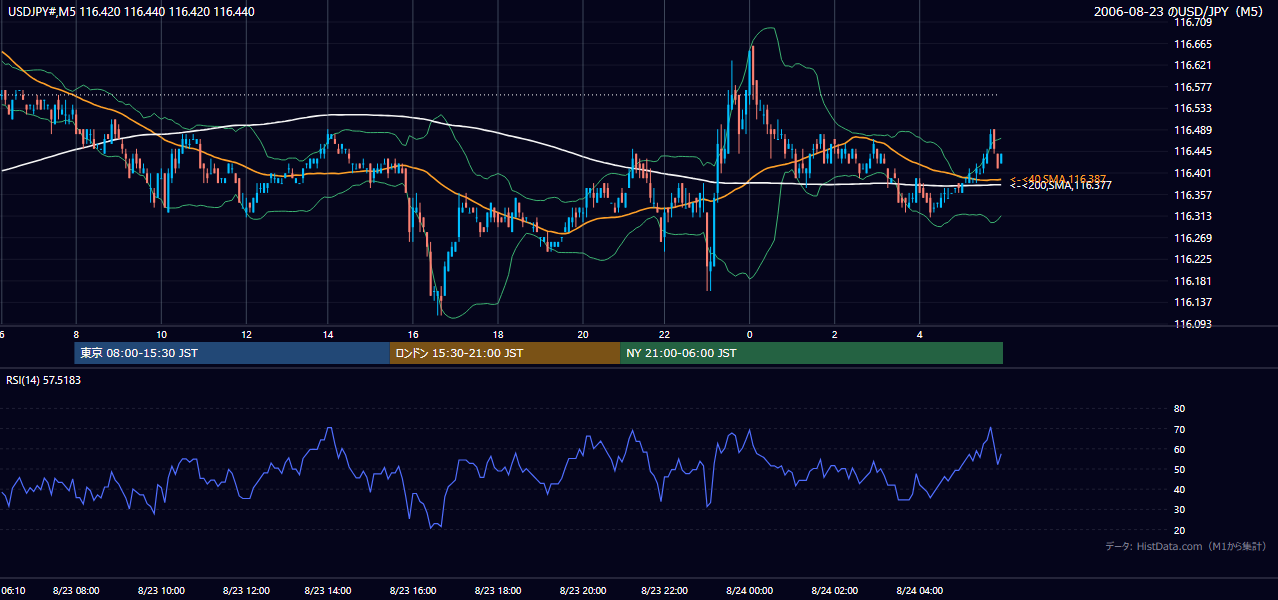Click the 8/24 02:00 date label

pos(834,591)
